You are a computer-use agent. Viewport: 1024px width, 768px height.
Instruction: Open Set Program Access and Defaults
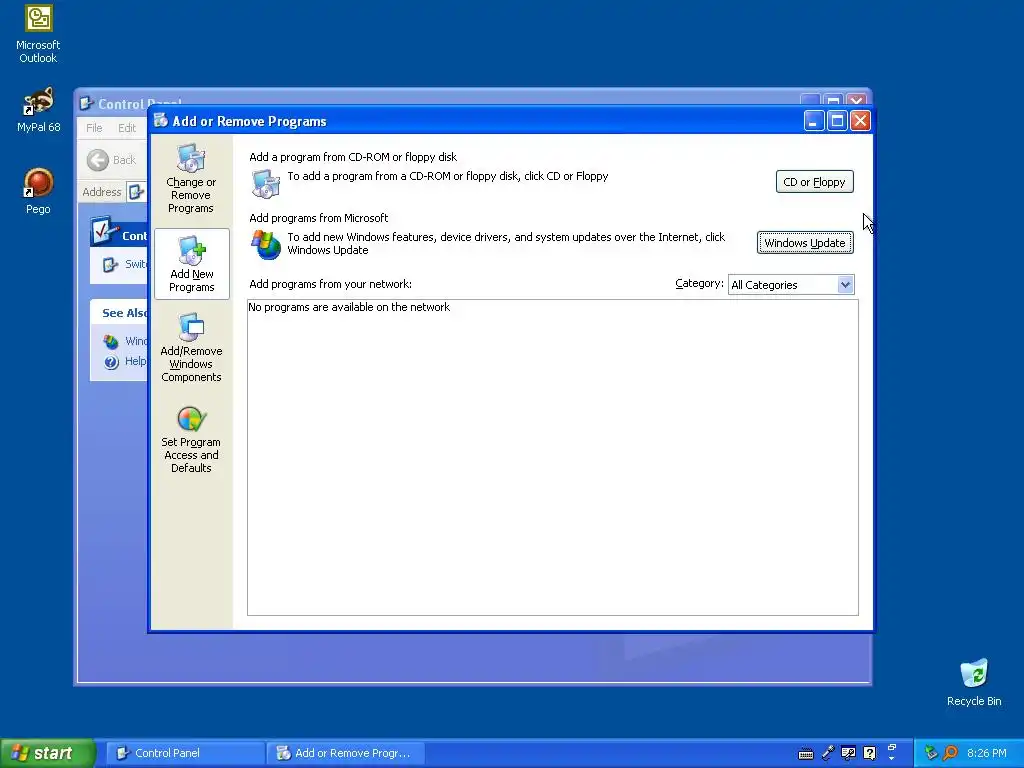(191, 439)
